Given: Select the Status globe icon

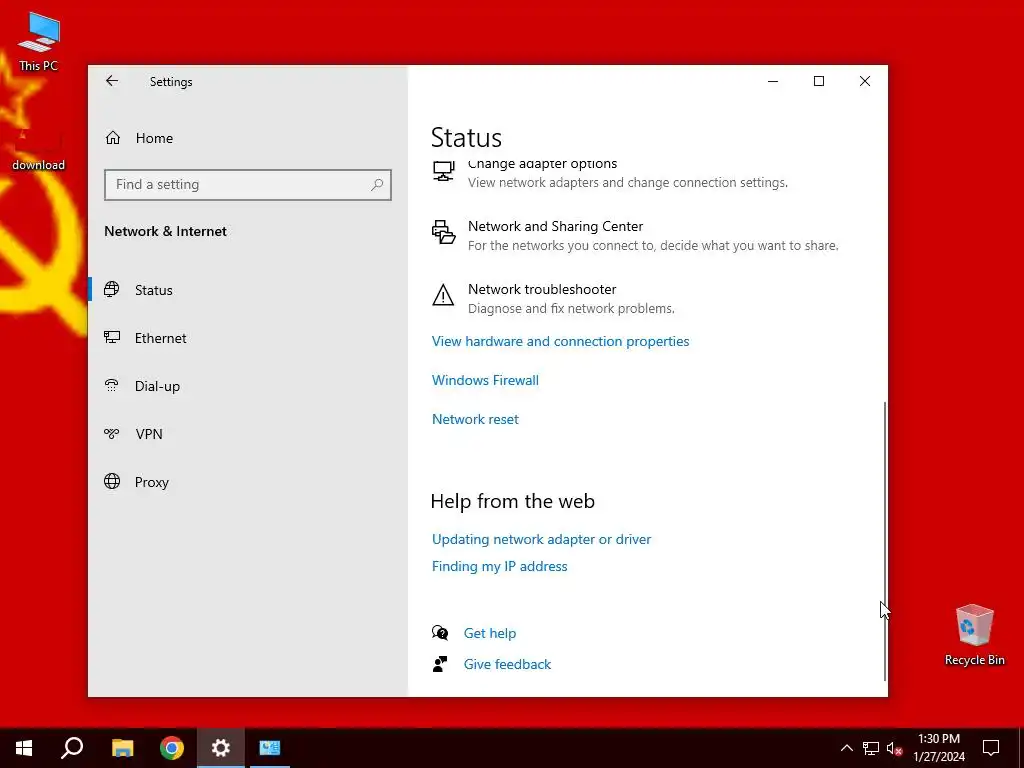Looking at the screenshot, I should point(112,289).
